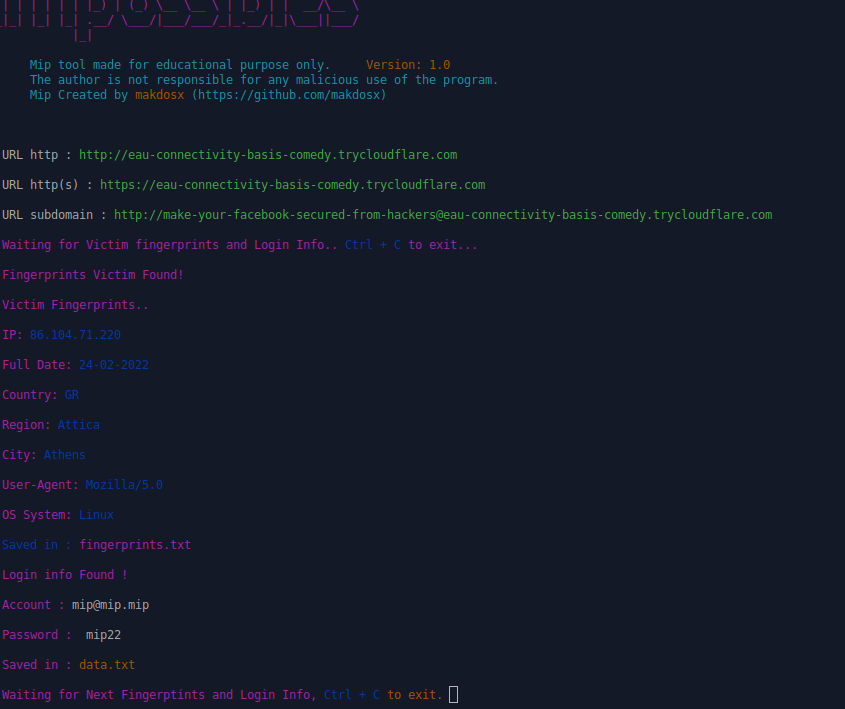
Task: Open the makdosx GitHub link
Action: 289,95
